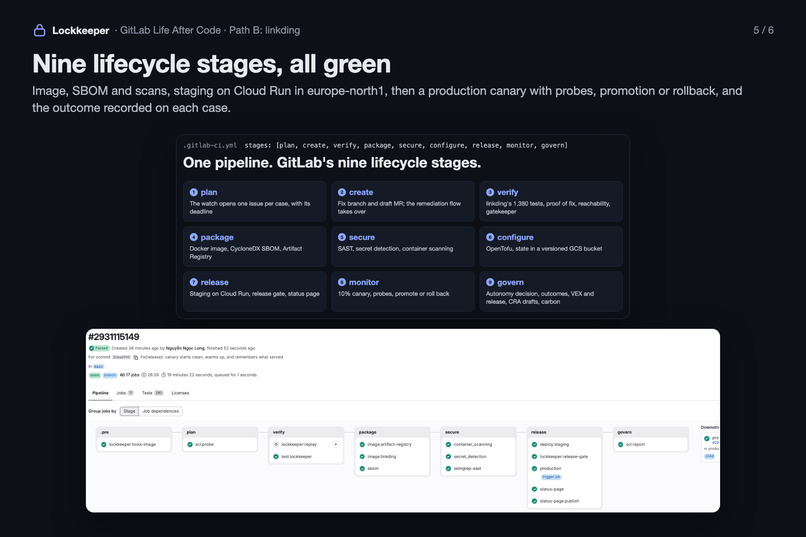
Task: Click the number 6 badge on configure card
Action: pos(490,237)
